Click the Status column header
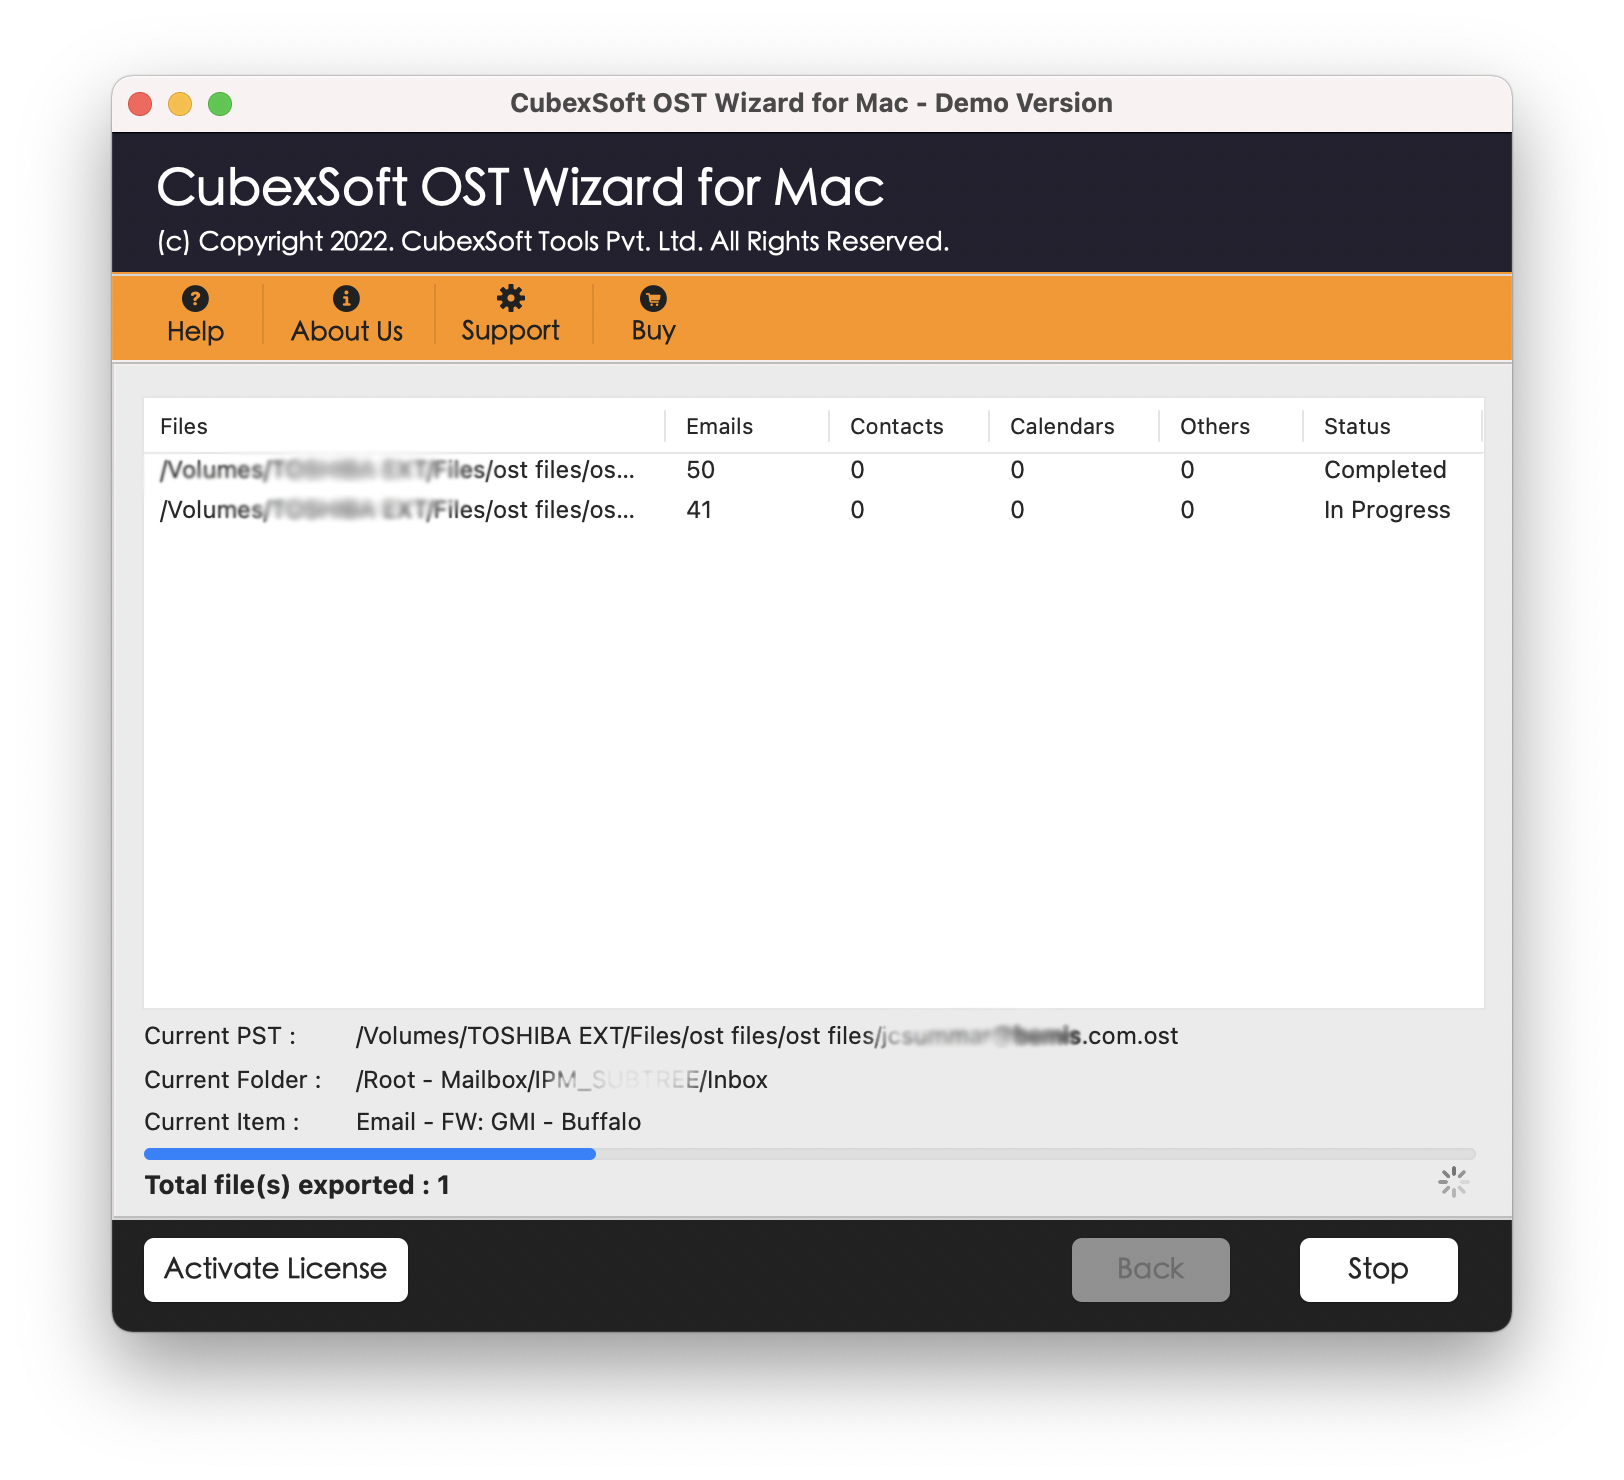Image resolution: width=1624 pixels, height=1480 pixels. click(1356, 427)
